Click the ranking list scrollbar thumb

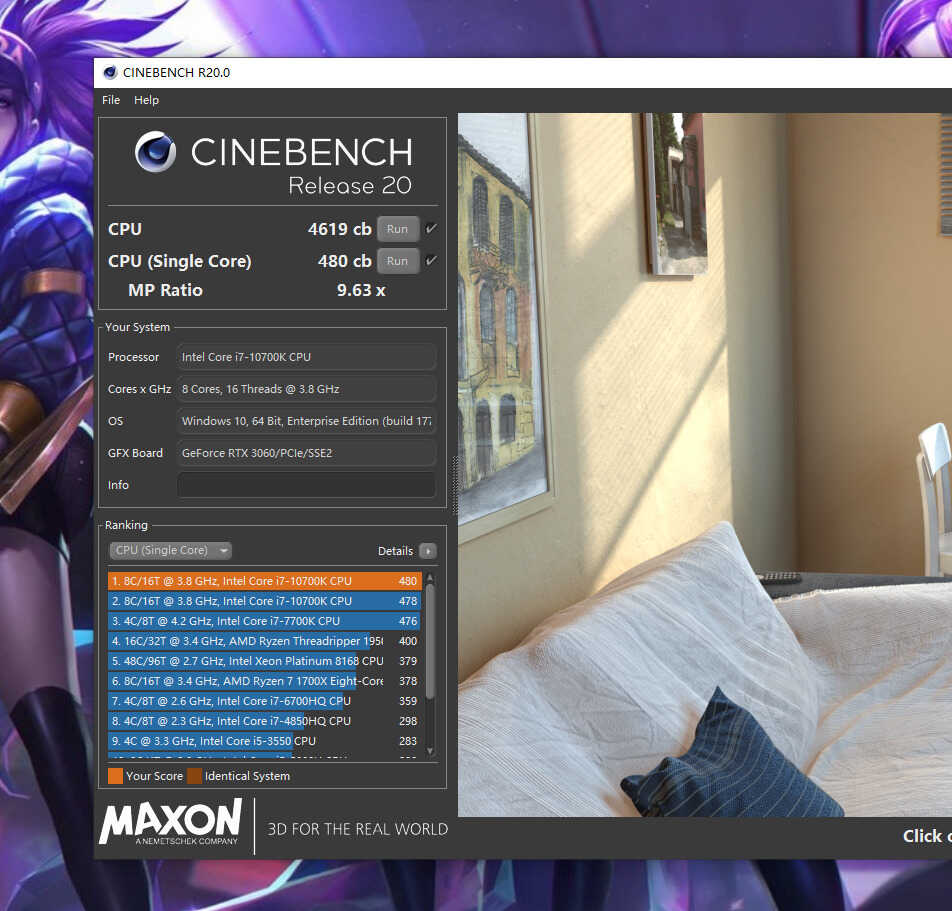(430, 641)
